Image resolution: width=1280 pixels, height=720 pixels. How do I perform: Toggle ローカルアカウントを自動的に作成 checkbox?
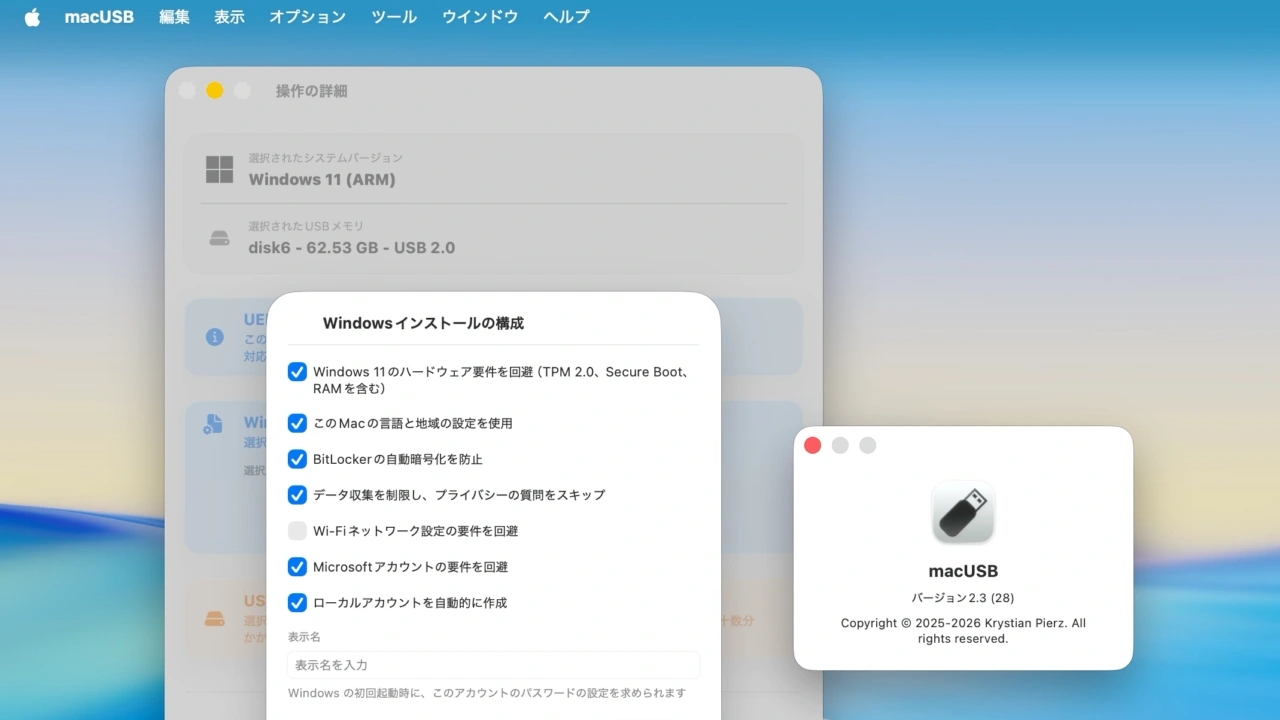(x=297, y=603)
